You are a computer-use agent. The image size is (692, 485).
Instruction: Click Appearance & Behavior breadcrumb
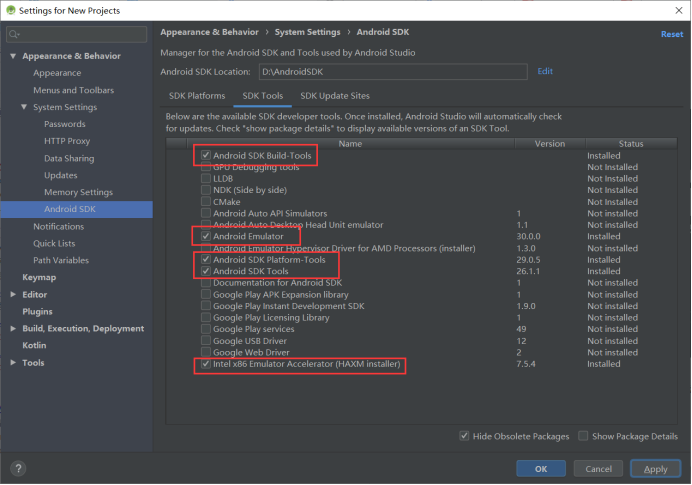coord(209,32)
